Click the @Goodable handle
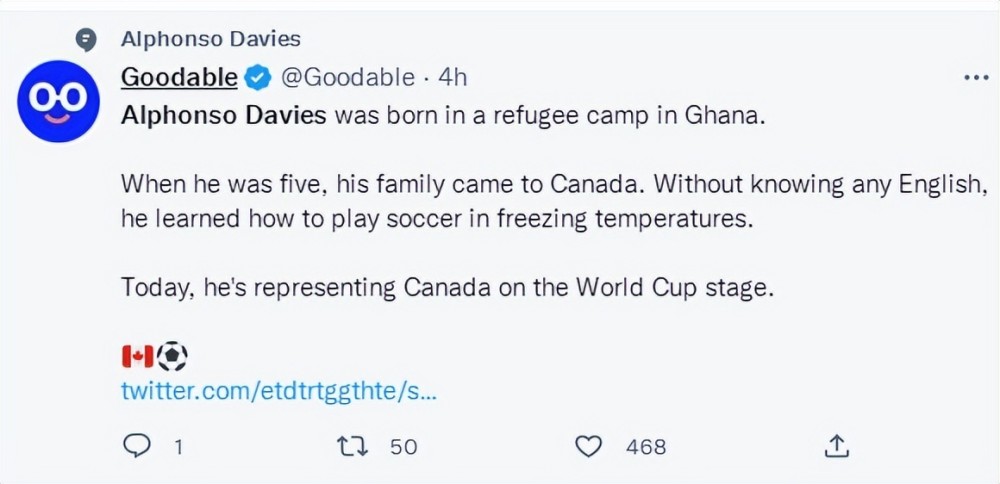 (347, 77)
